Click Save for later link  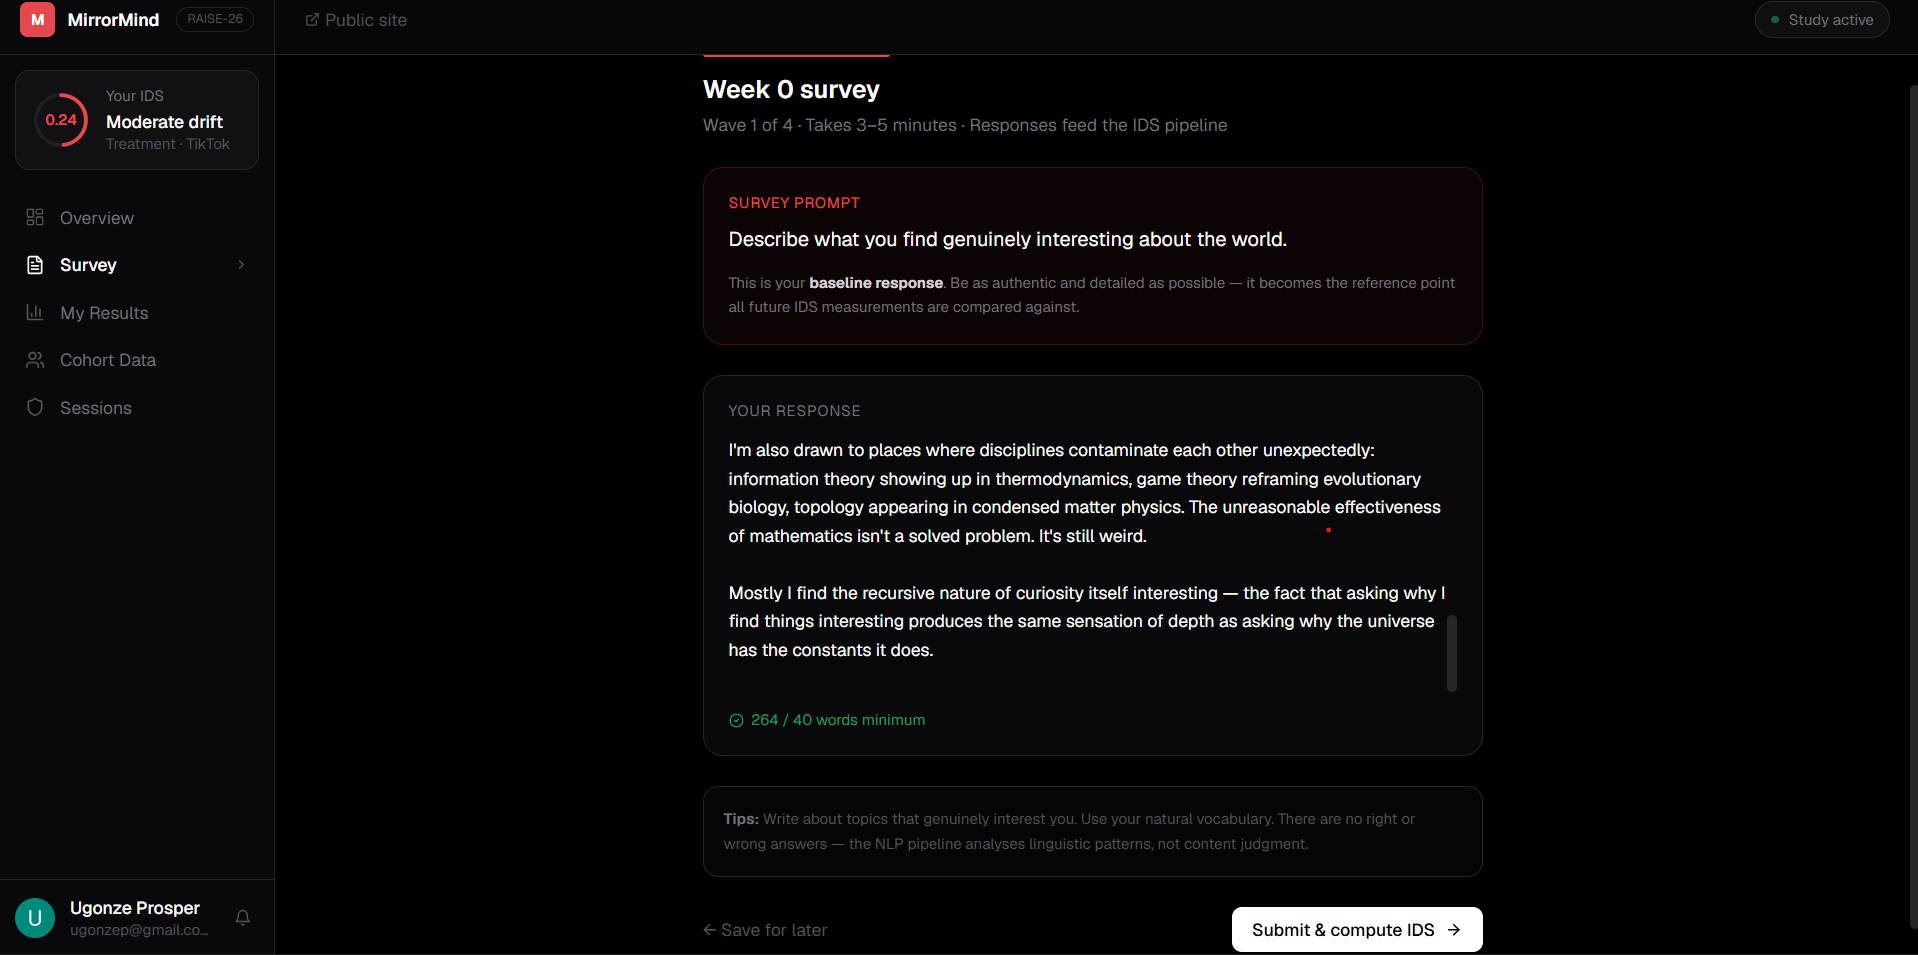tap(765, 930)
